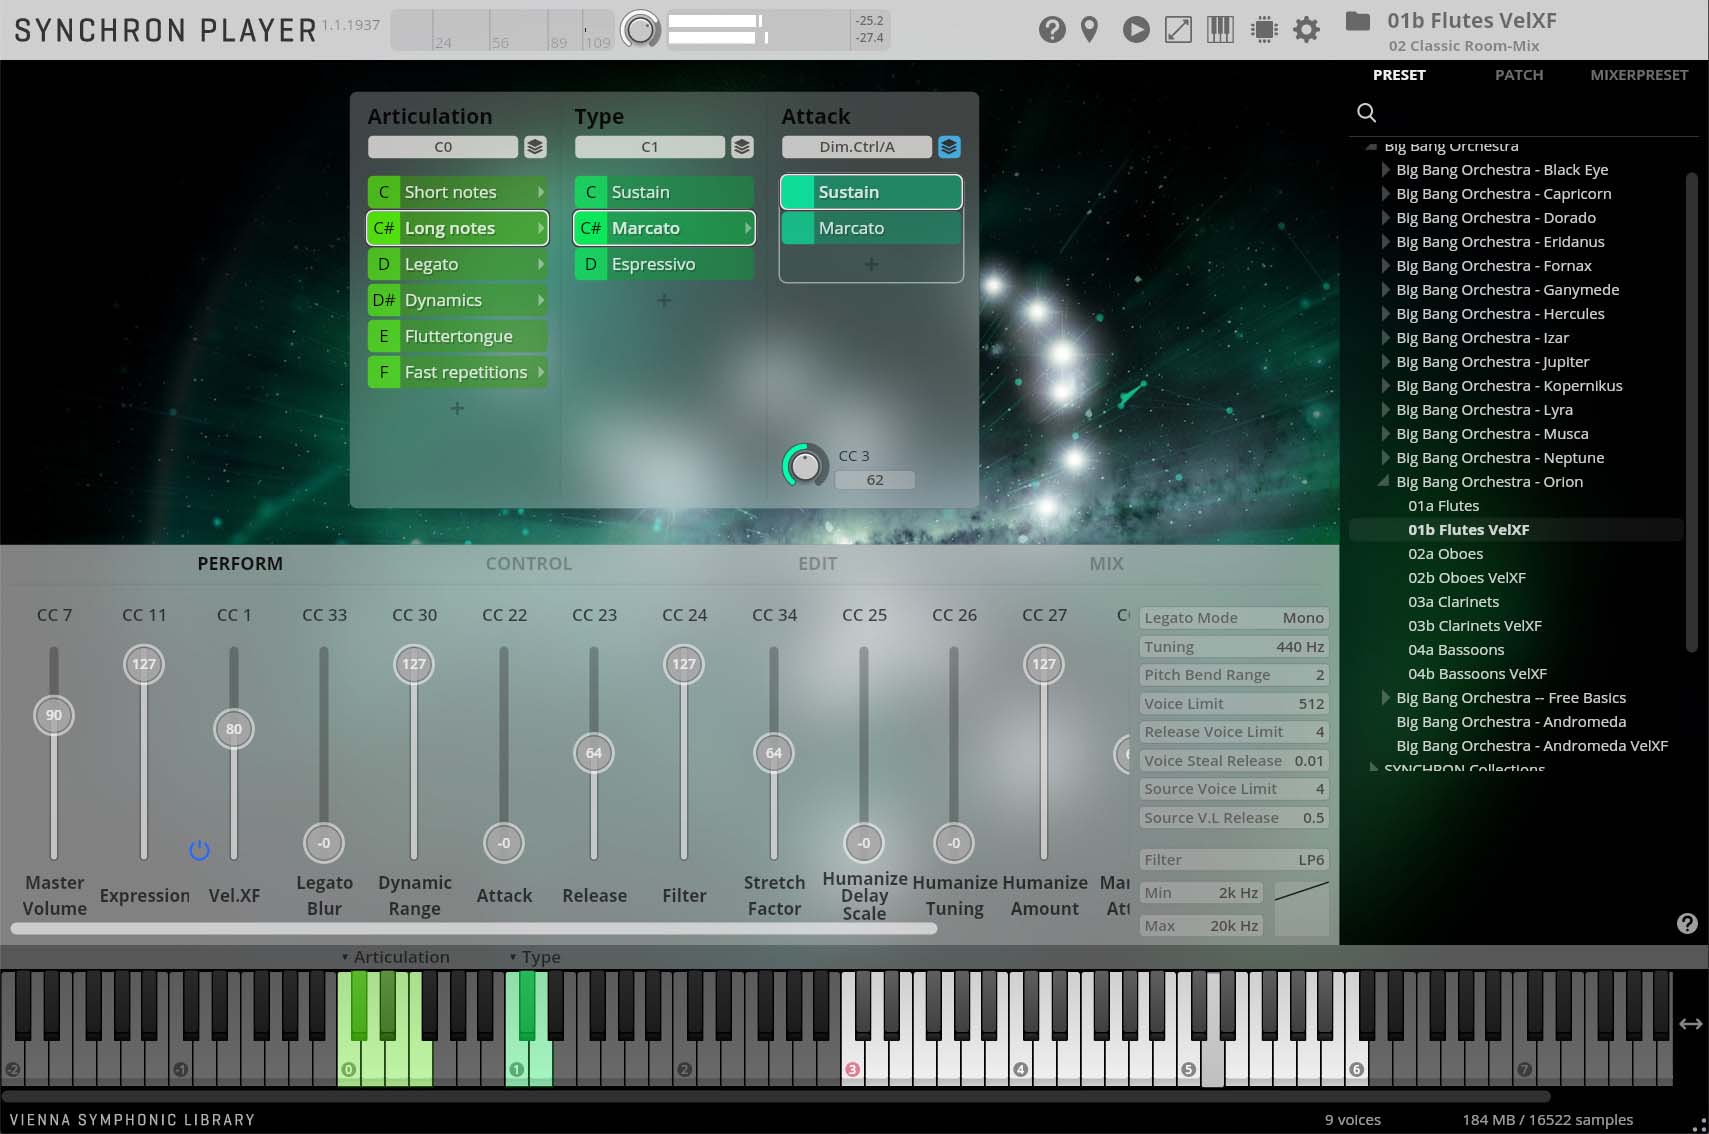1709x1134 pixels.
Task: Load the 02a Oboes preset
Action: [x=1446, y=554]
